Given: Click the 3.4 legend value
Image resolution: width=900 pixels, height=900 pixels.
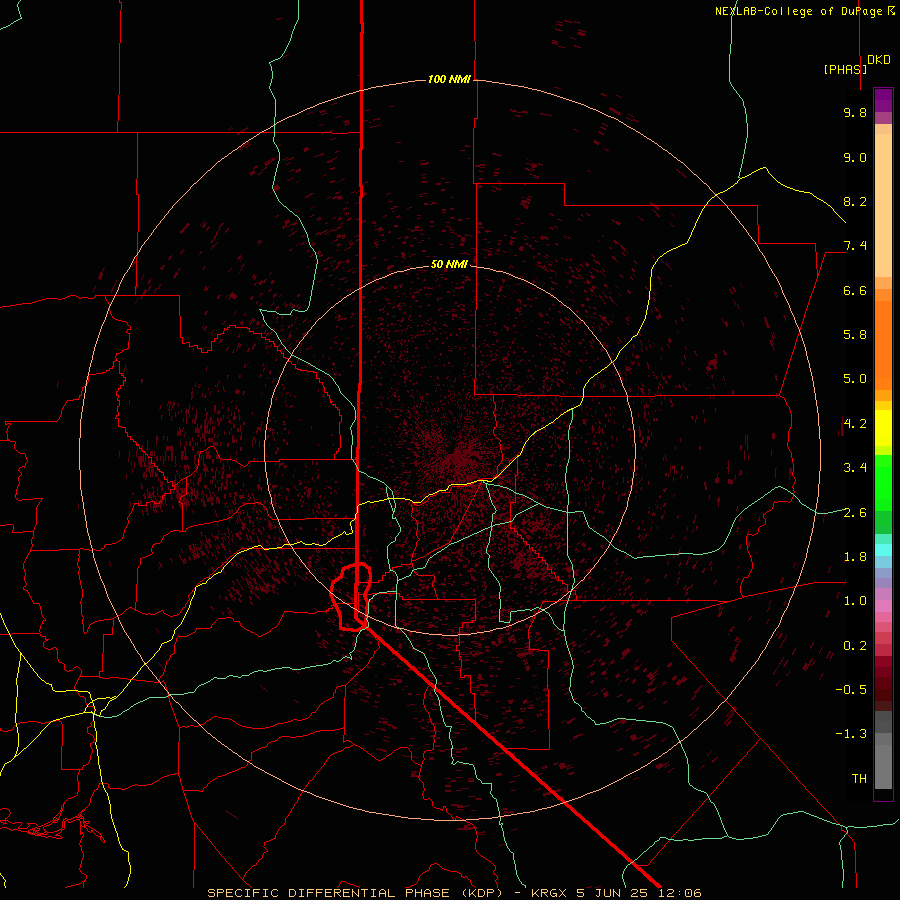Looking at the screenshot, I should (x=855, y=468).
